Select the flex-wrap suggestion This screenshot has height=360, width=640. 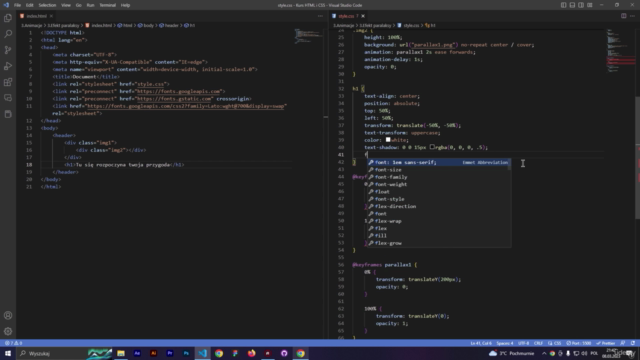[438, 221]
